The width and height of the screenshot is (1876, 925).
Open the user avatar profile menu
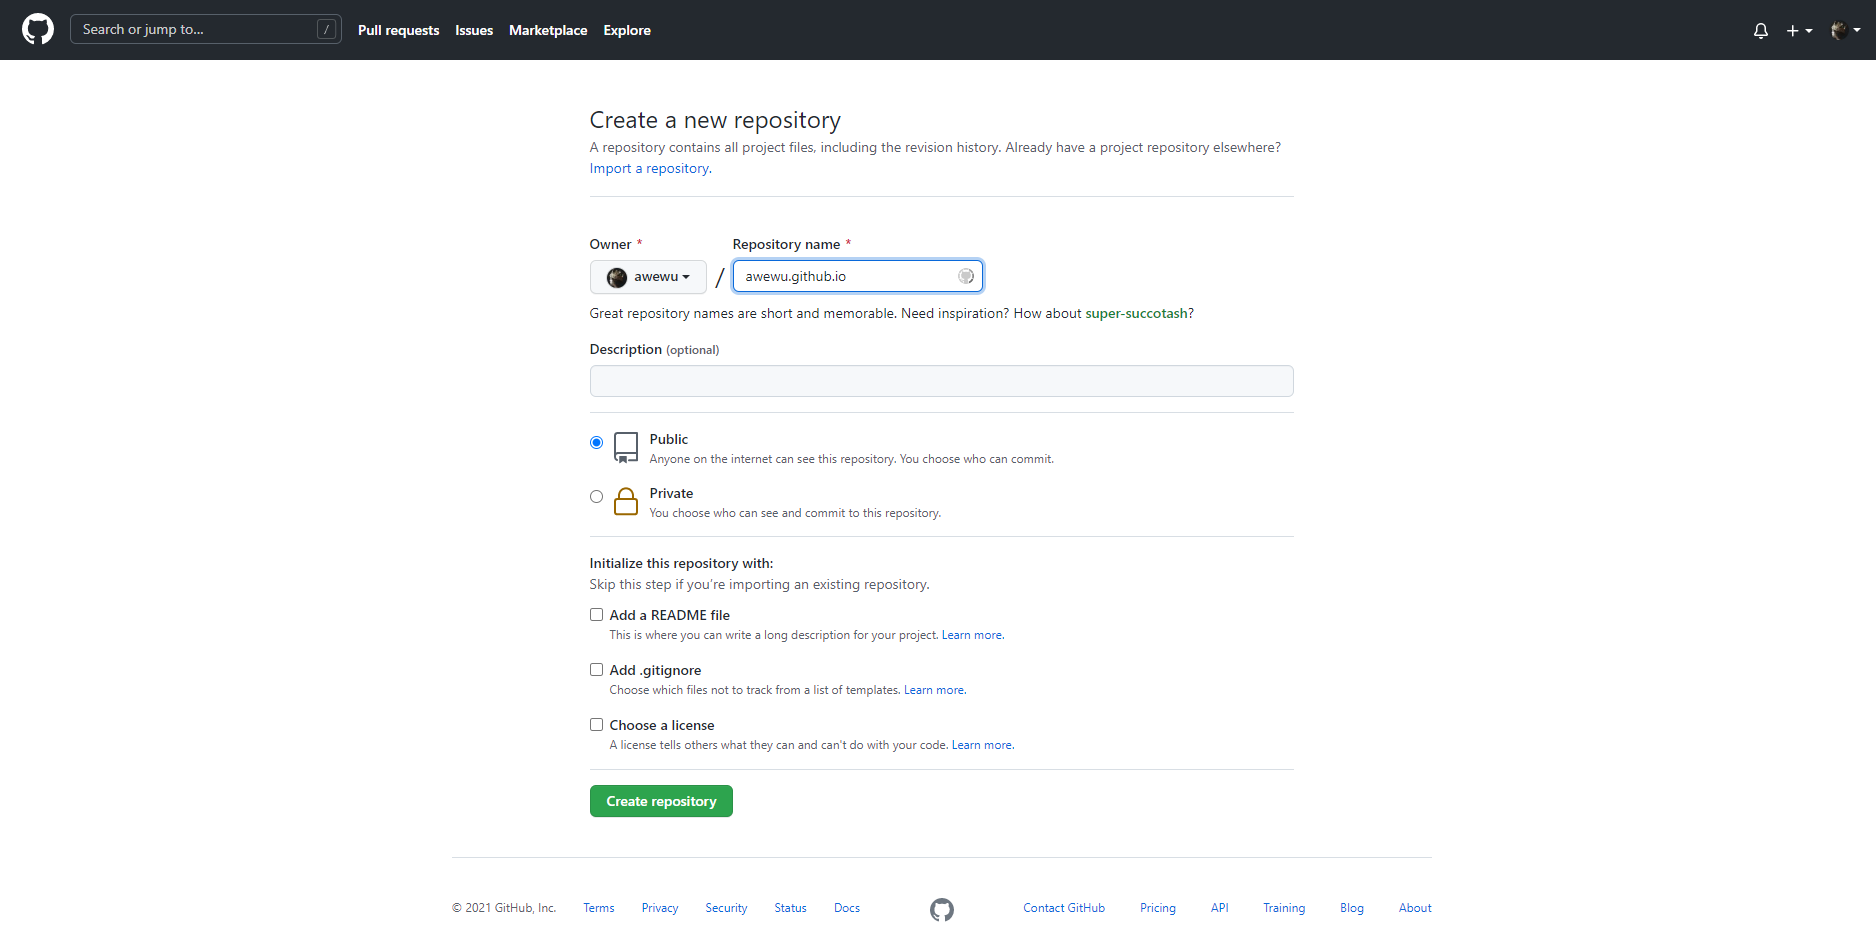1845,30
